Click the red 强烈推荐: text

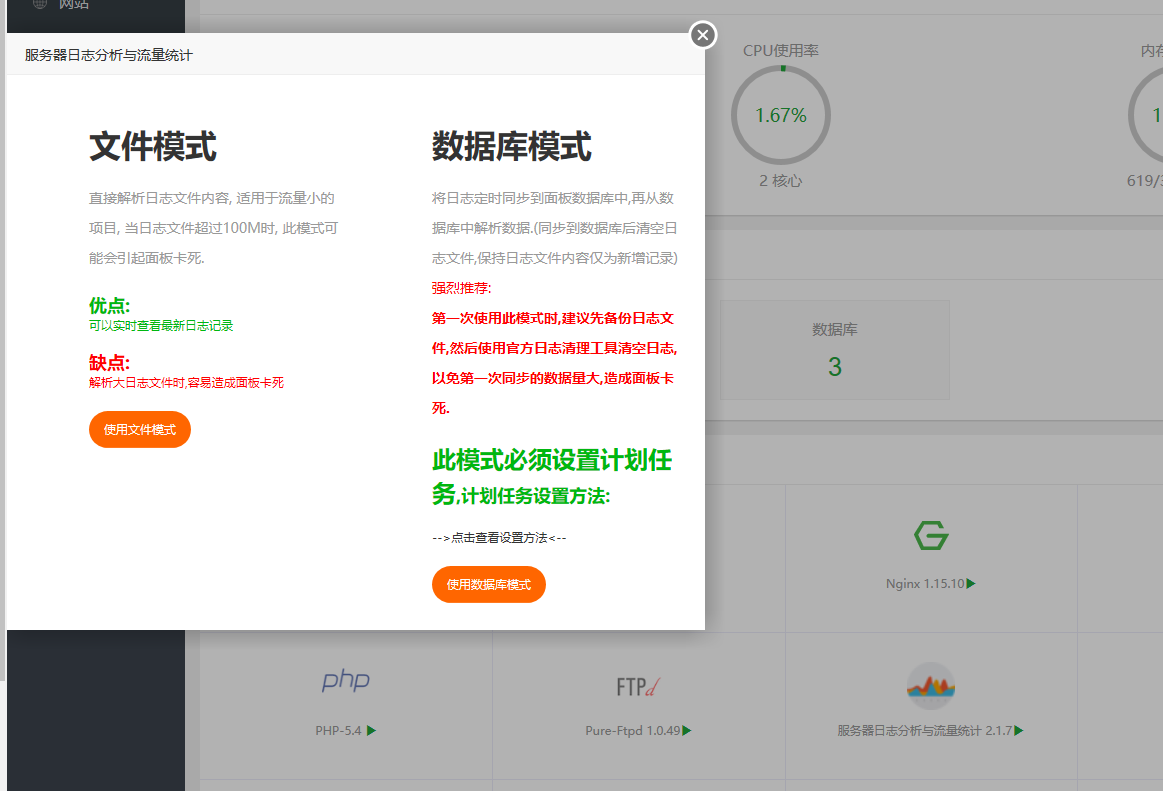click(x=461, y=289)
